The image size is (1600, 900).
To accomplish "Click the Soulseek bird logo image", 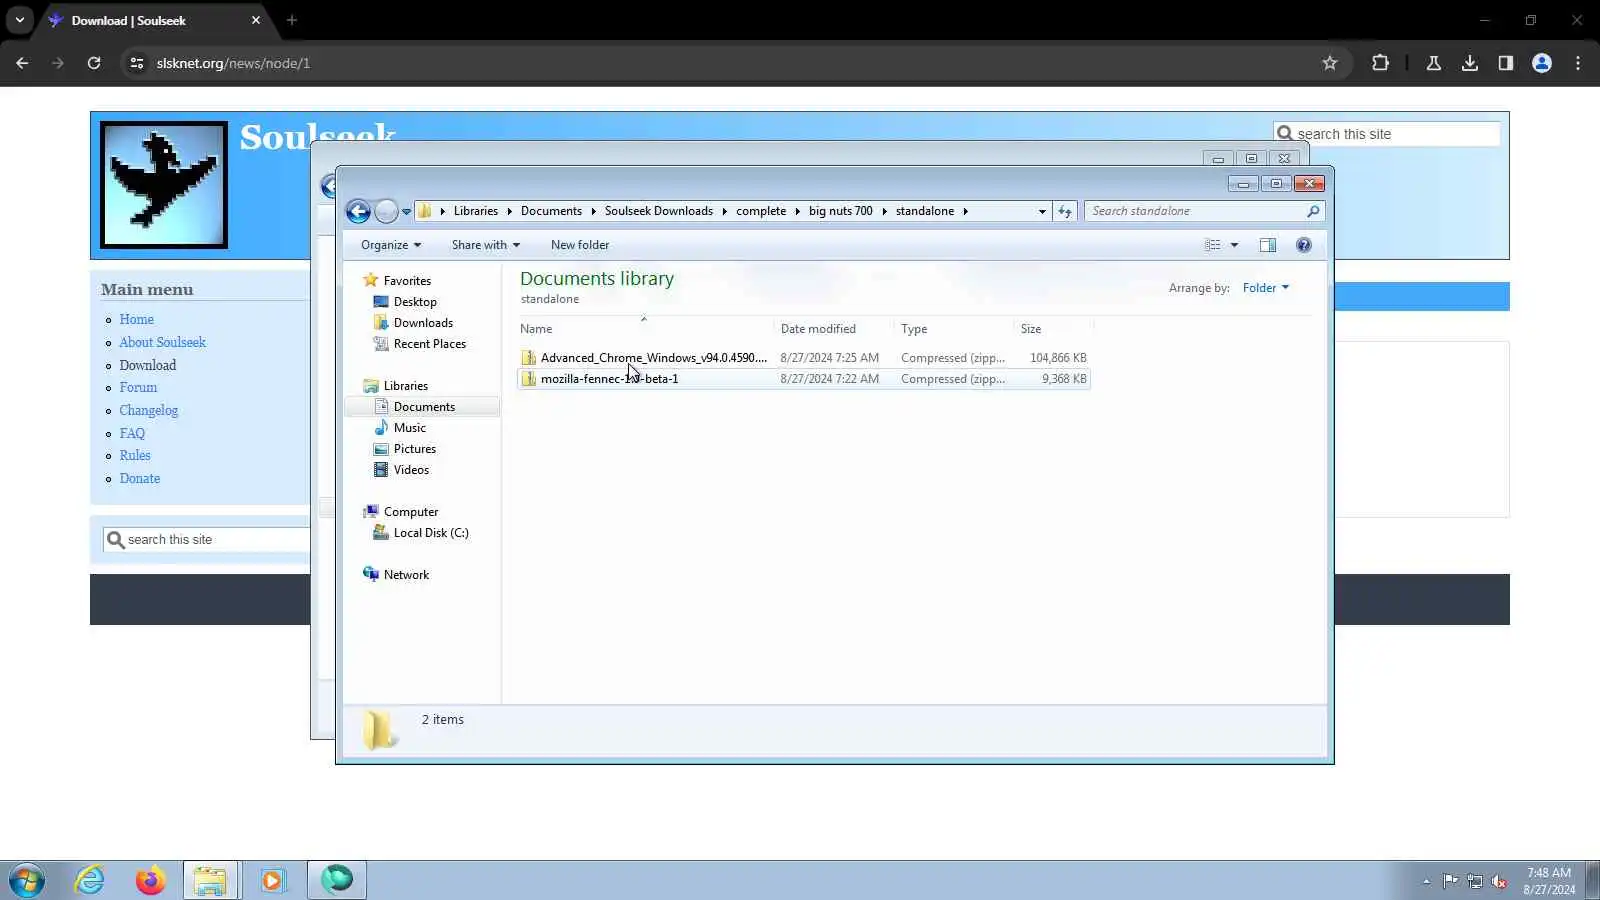I will click(x=164, y=185).
